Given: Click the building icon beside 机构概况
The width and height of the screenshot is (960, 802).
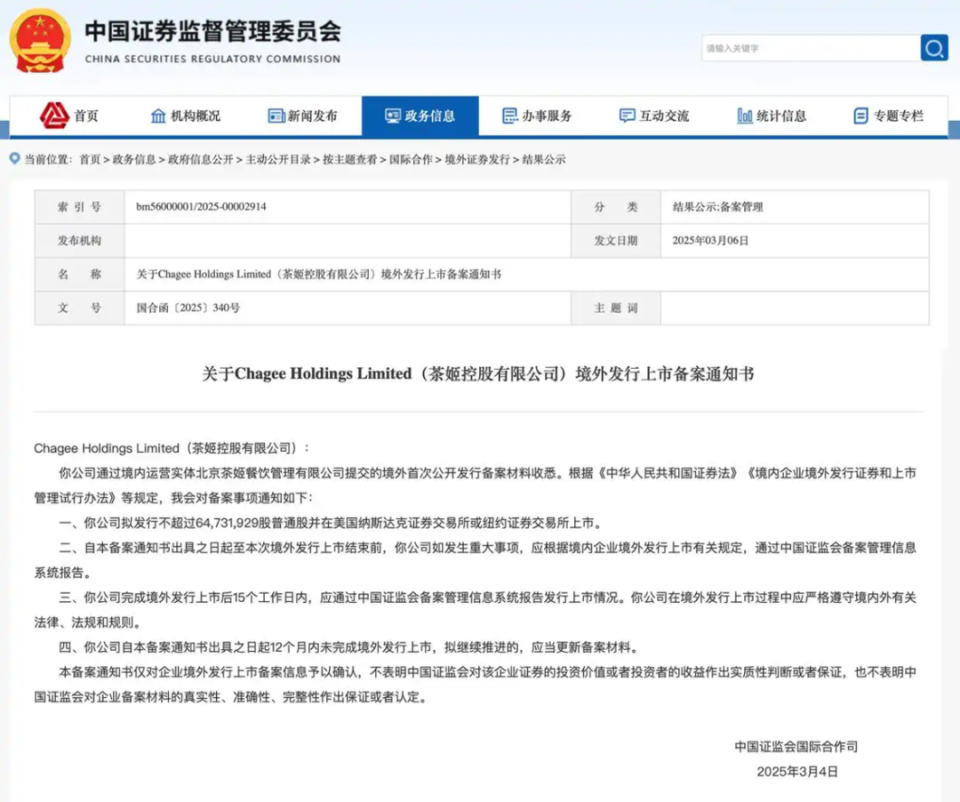Looking at the screenshot, I should coord(159,116).
